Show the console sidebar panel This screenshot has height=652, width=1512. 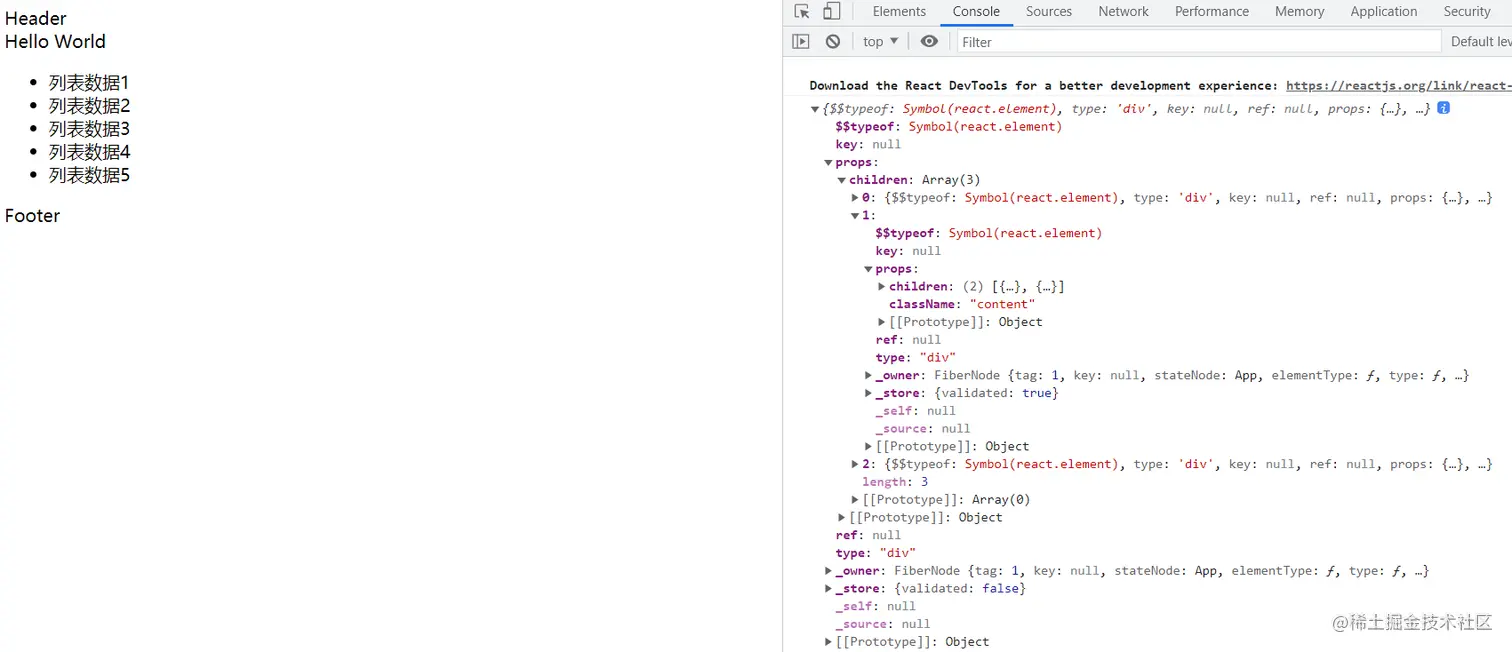pos(801,41)
